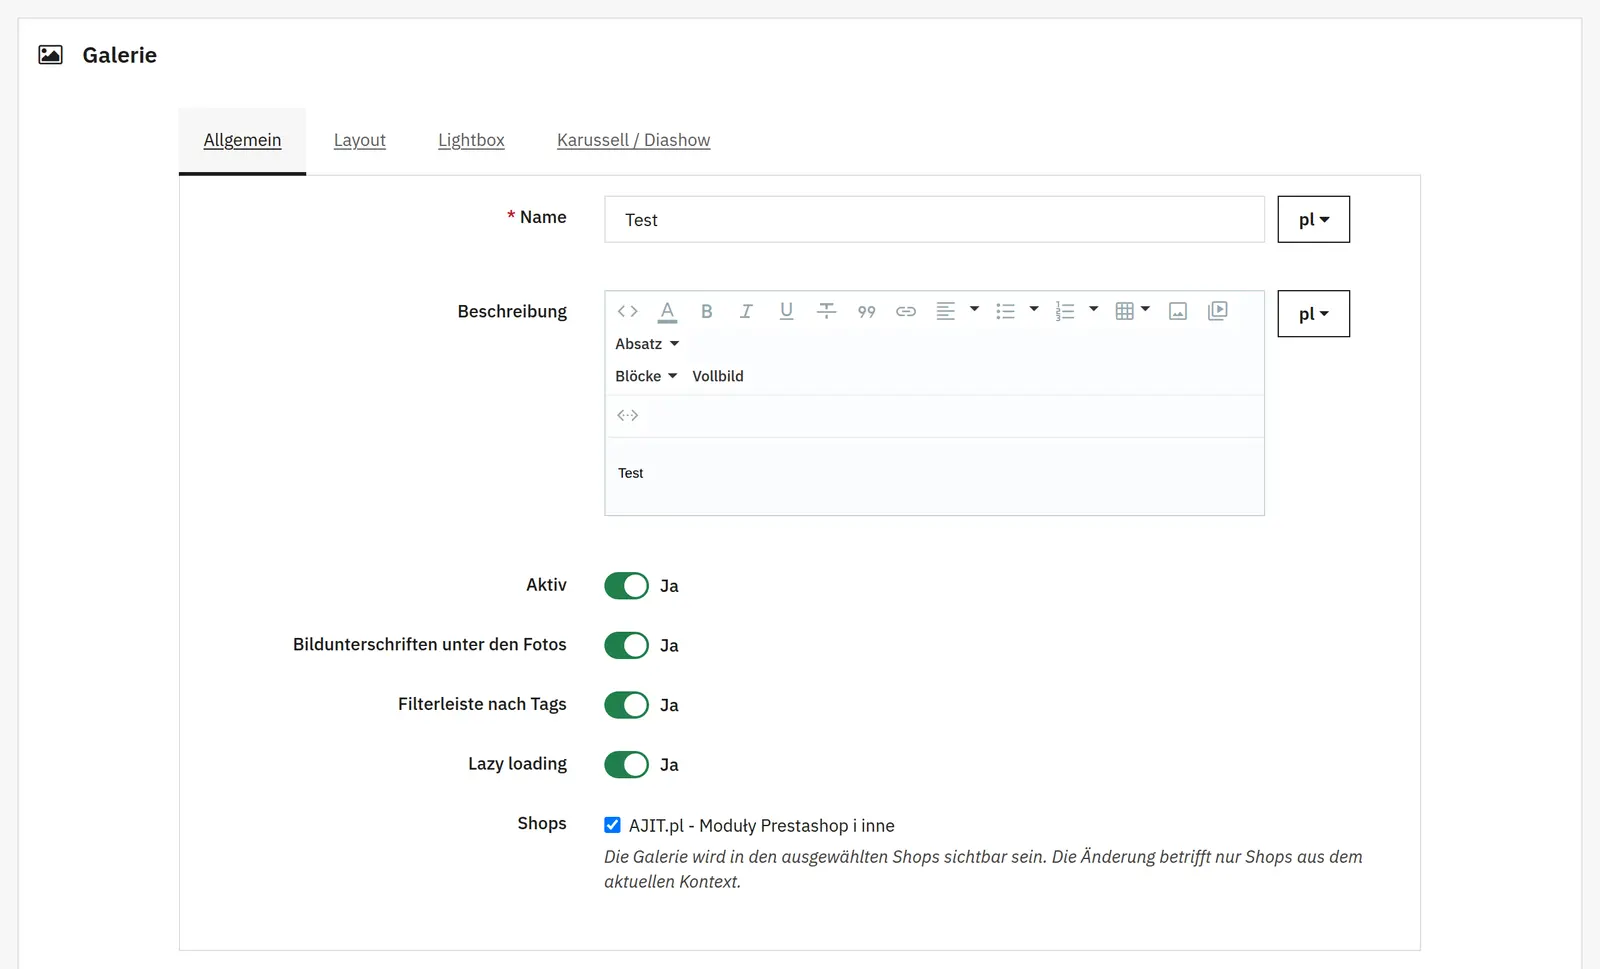Insert media using the video icon

[1218, 311]
